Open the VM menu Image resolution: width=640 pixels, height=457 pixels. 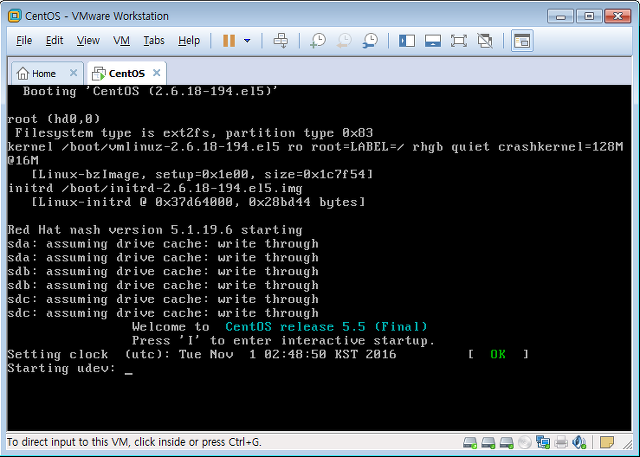coord(121,40)
